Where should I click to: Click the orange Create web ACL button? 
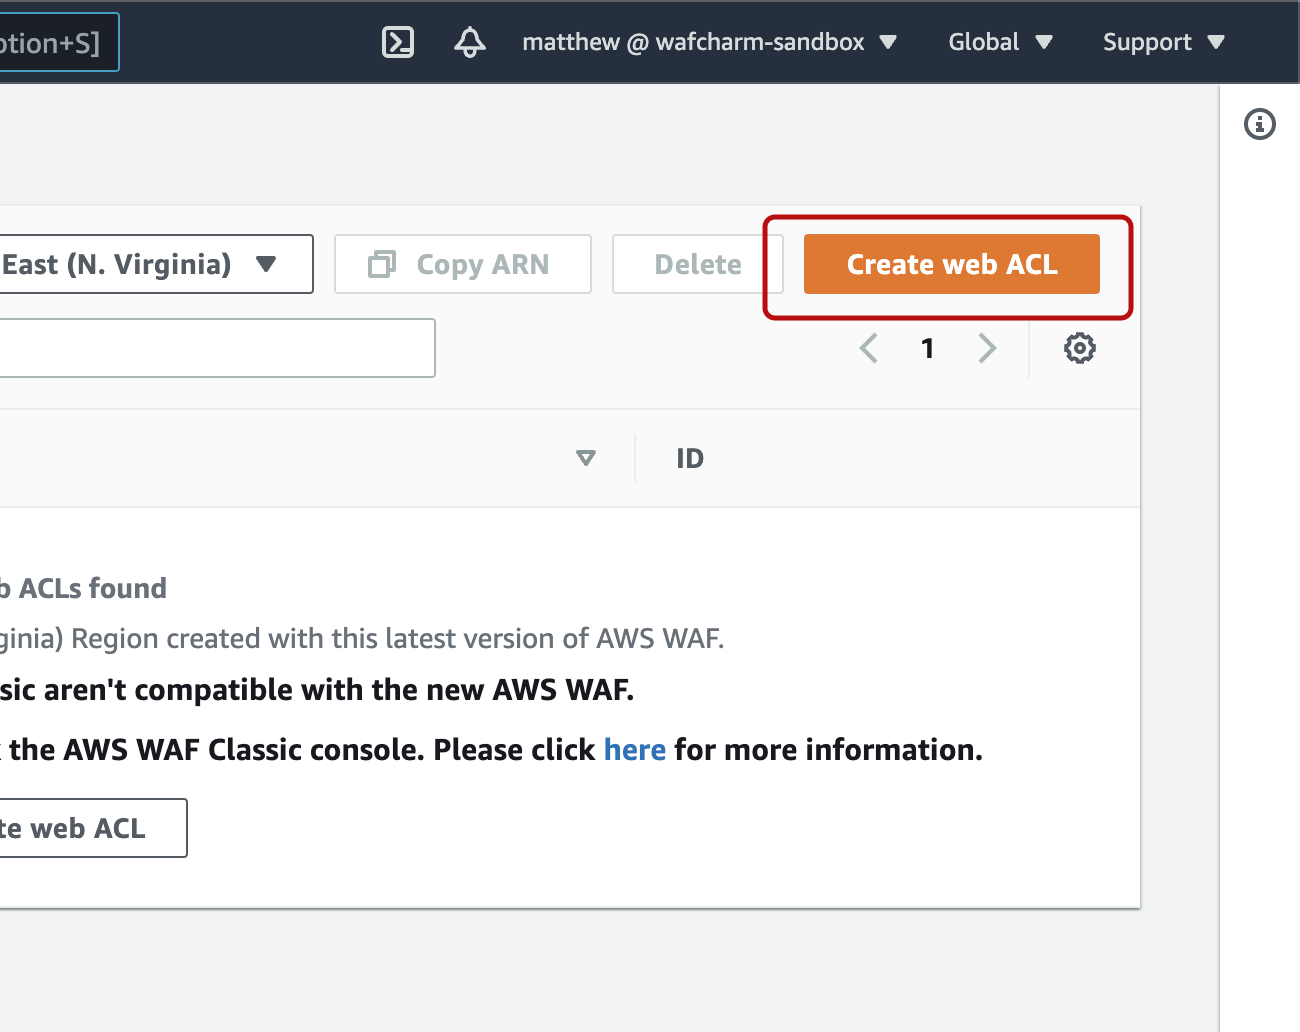point(952,264)
